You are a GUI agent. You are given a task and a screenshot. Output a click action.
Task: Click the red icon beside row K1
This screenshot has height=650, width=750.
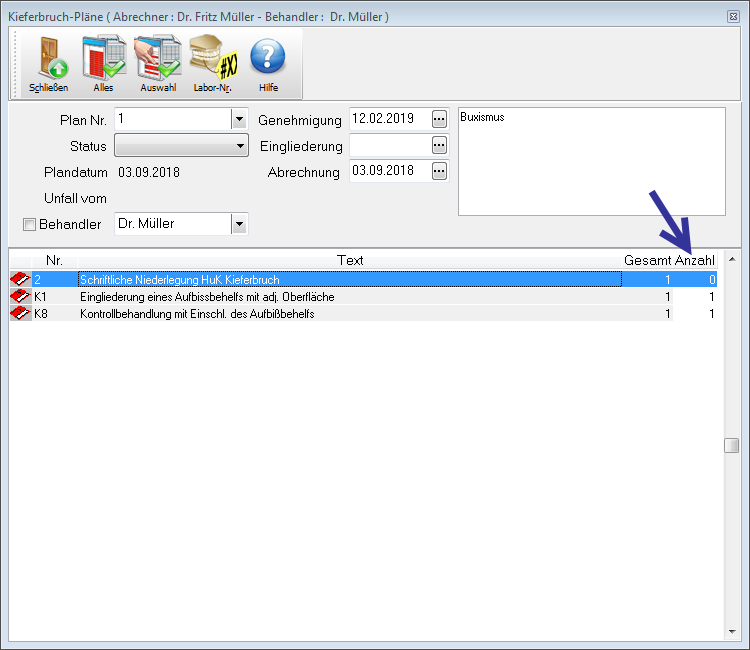tap(20, 297)
